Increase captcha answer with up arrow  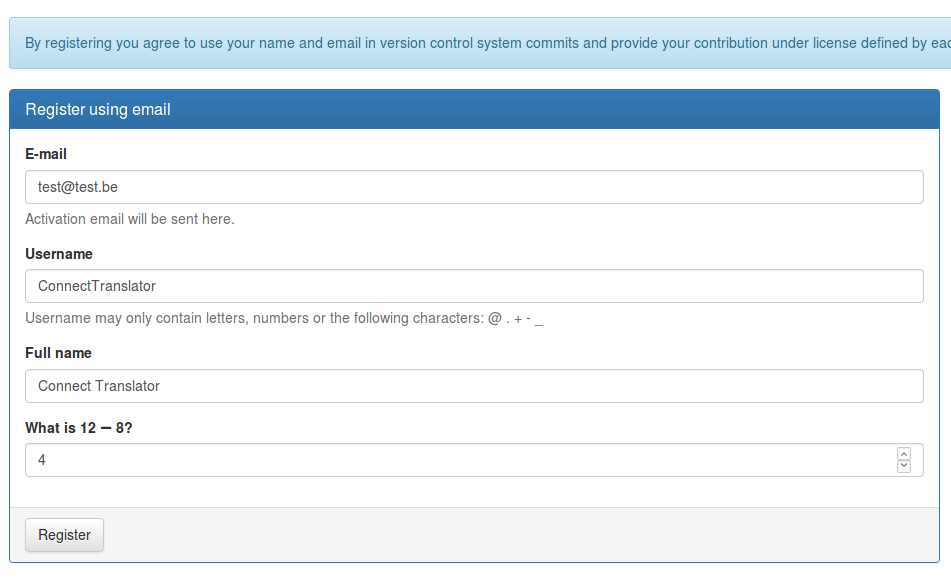[x=904, y=454]
